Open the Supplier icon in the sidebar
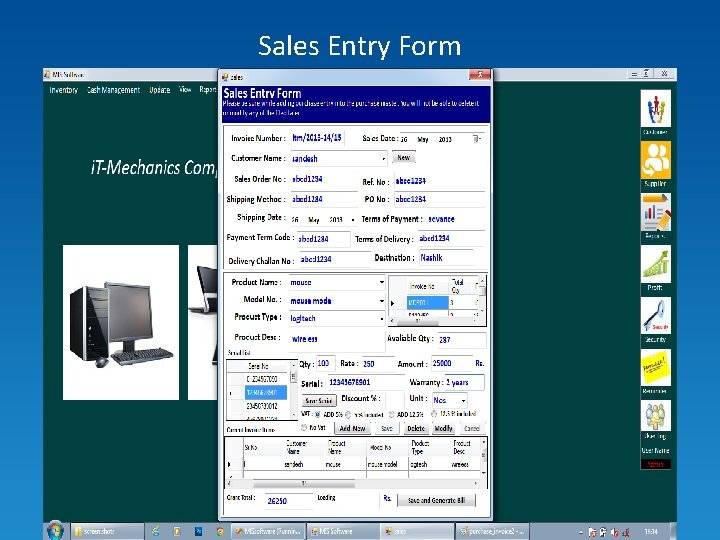The height and width of the screenshot is (540, 720). click(x=656, y=160)
